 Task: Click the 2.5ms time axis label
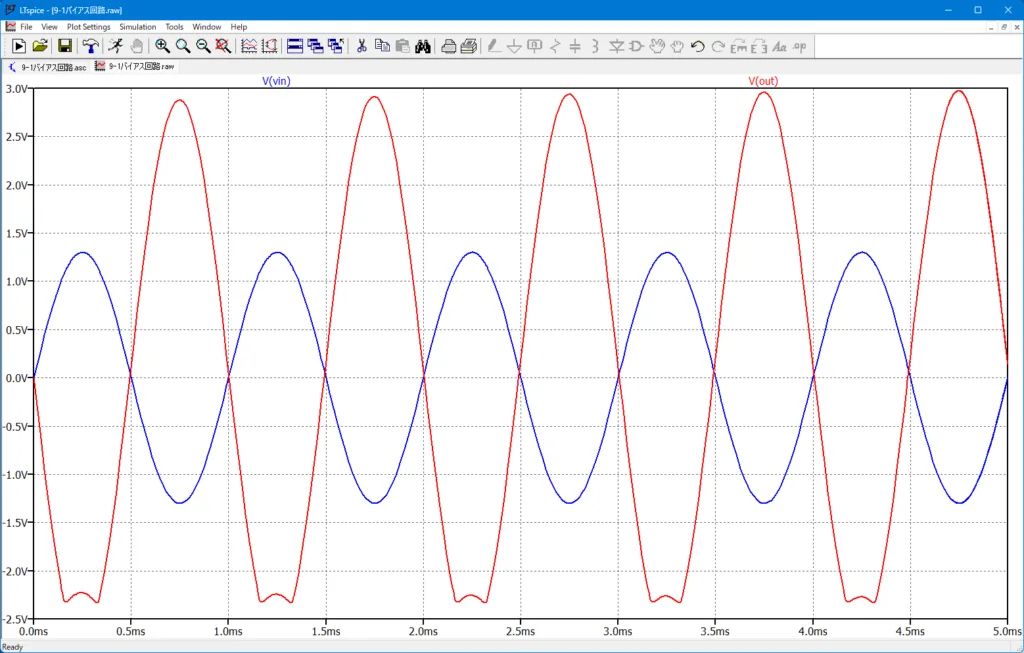[520, 631]
